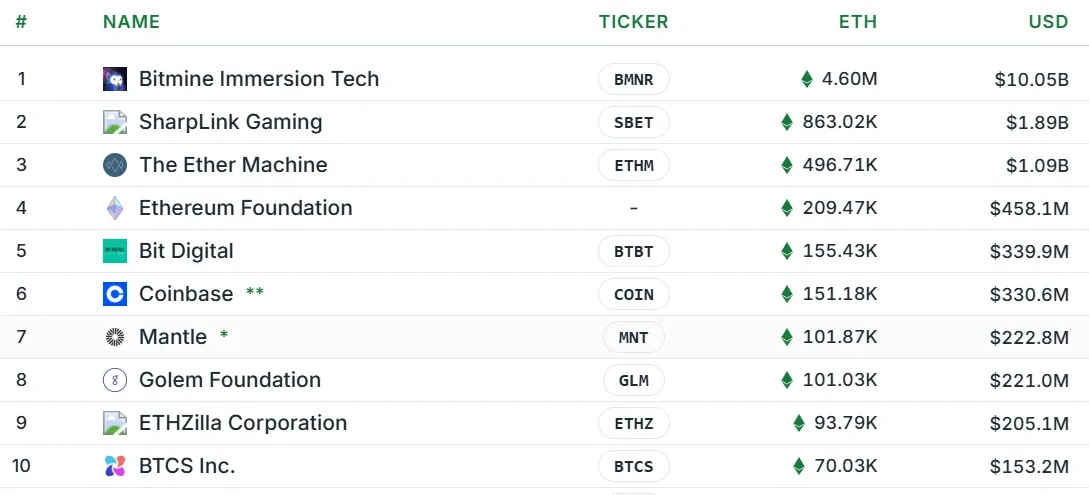Open the ETHZilla Corporation name link
The height and width of the screenshot is (495, 1089).
(x=243, y=423)
